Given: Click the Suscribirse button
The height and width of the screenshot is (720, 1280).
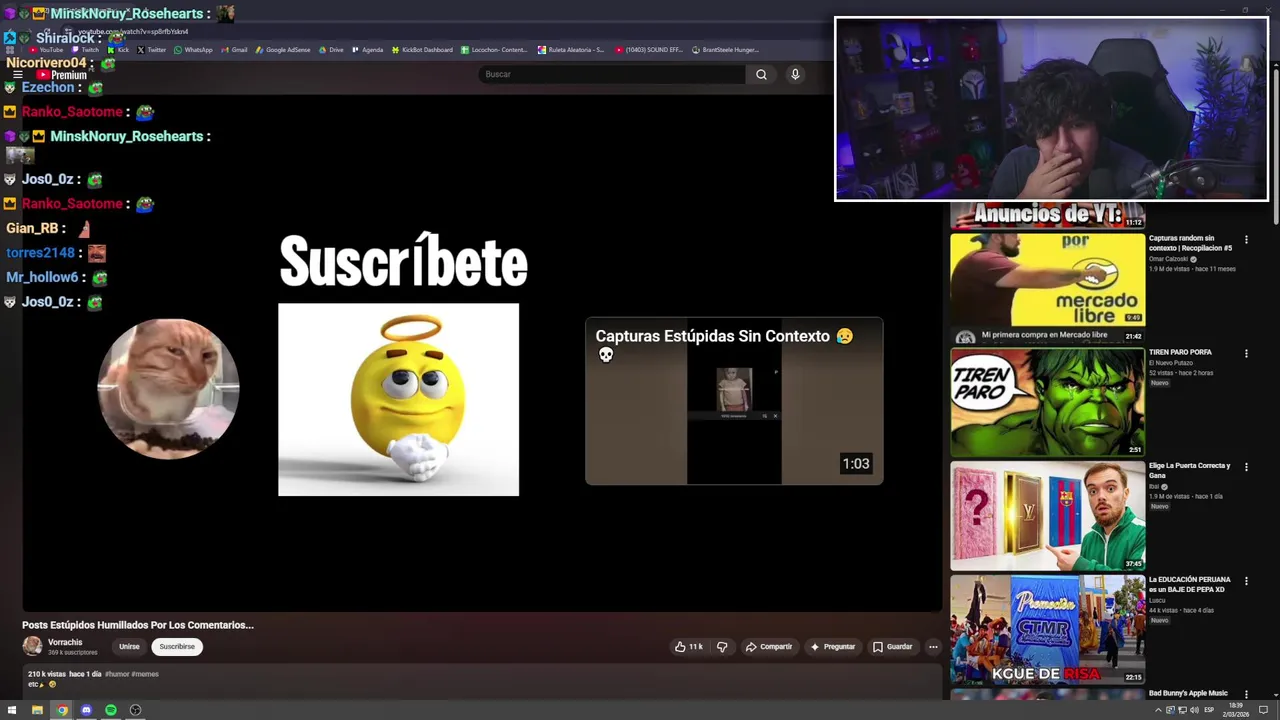Looking at the screenshot, I should (177, 647).
